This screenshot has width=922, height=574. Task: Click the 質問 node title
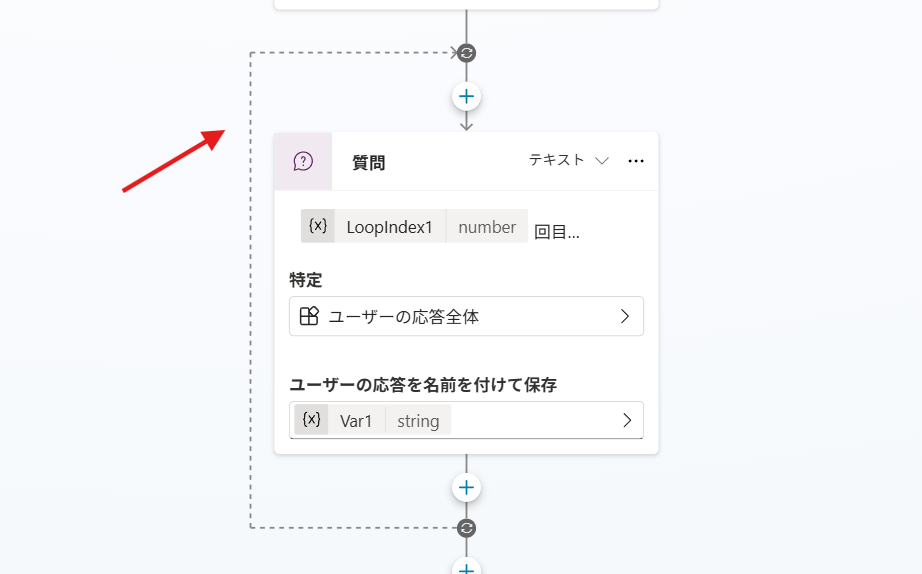[369, 162]
